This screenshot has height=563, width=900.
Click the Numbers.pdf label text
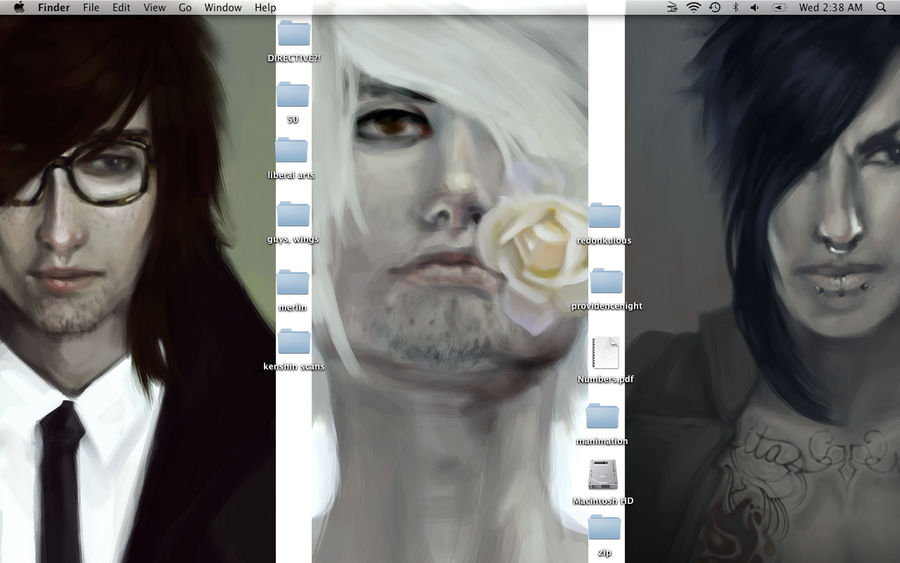click(606, 379)
